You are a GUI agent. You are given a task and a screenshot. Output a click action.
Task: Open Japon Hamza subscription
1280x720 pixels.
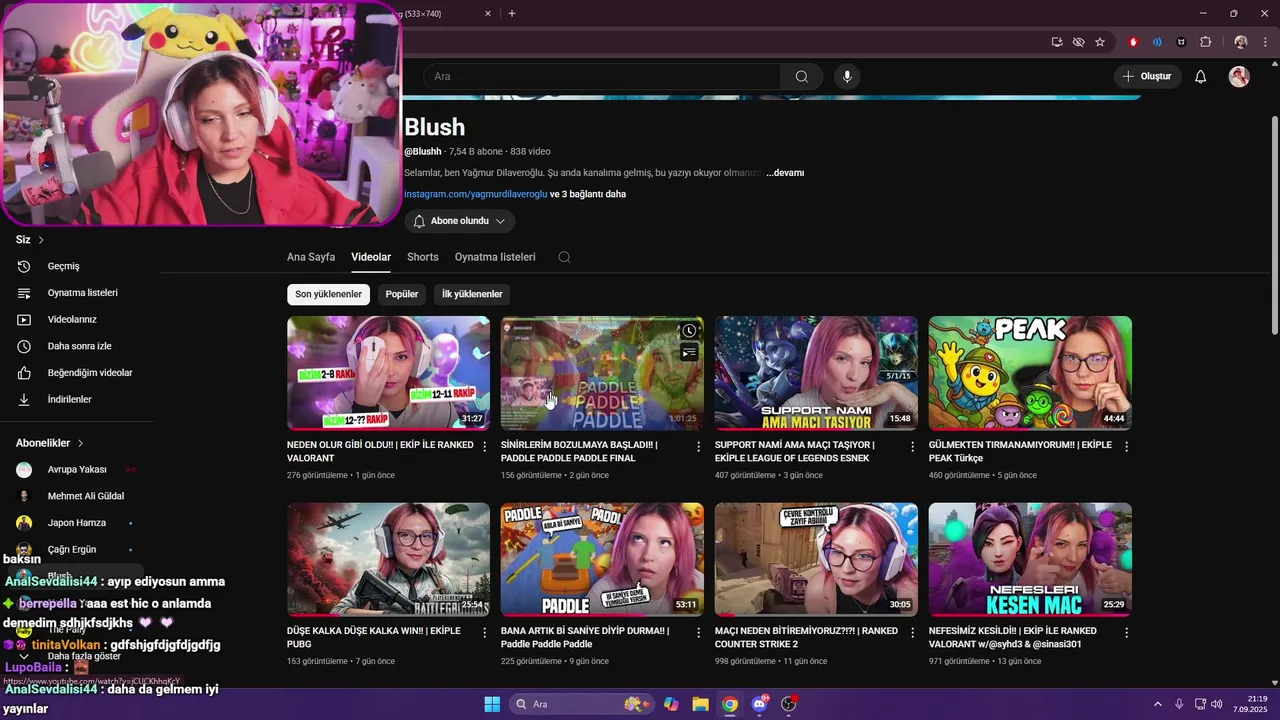76,523
